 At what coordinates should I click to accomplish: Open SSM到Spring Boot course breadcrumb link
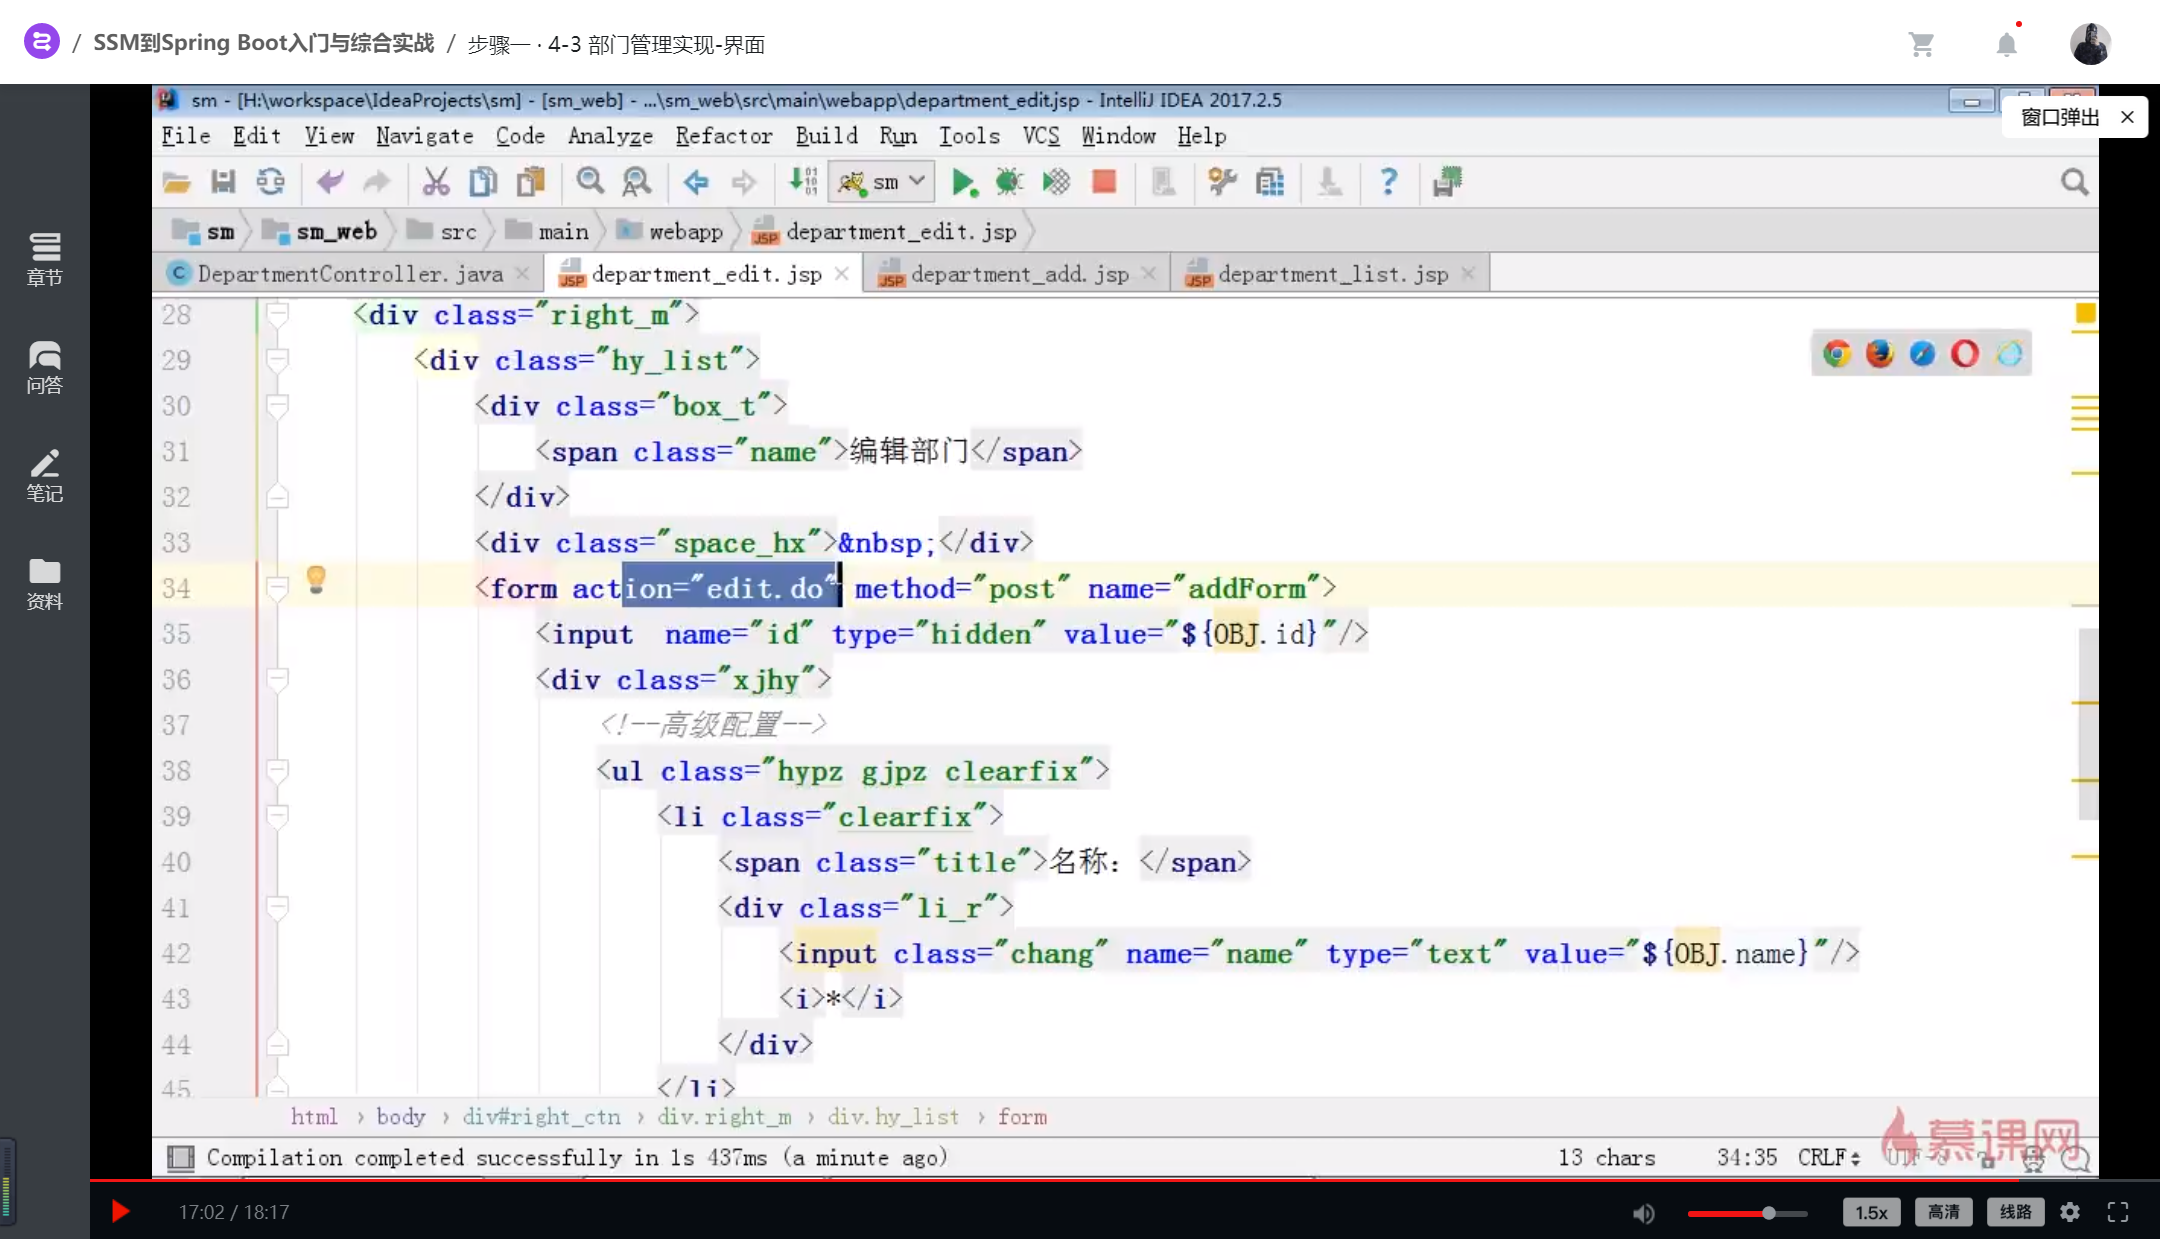263,43
